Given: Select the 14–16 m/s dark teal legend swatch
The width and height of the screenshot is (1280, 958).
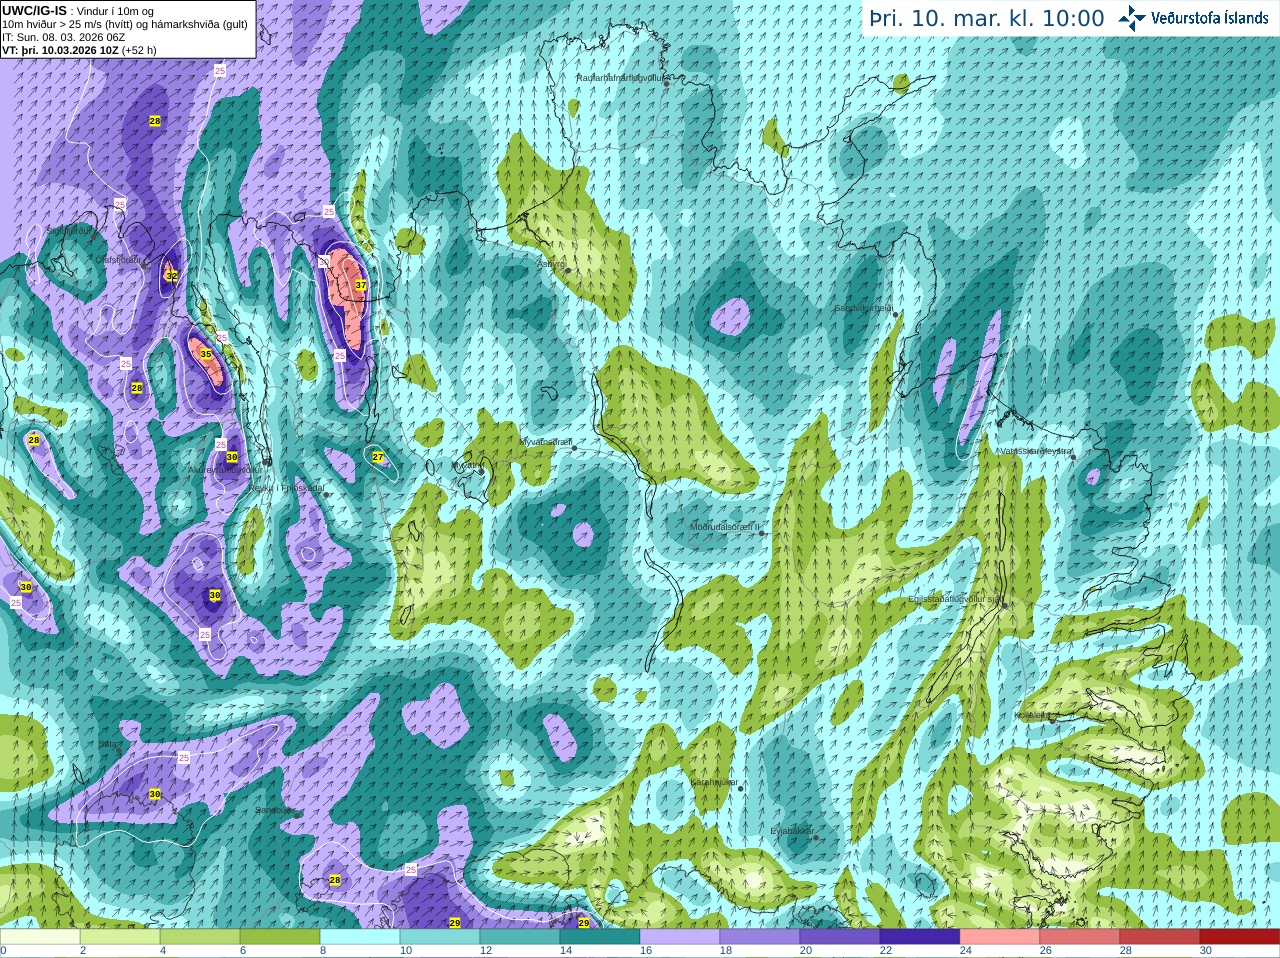Looking at the screenshot, I should (x=600, y=937).
